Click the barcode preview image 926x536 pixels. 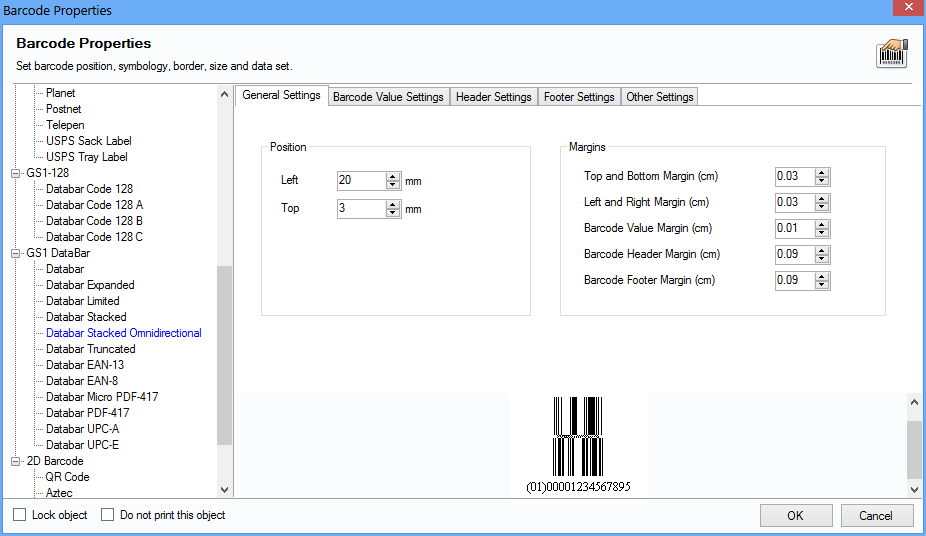point(578,444)
